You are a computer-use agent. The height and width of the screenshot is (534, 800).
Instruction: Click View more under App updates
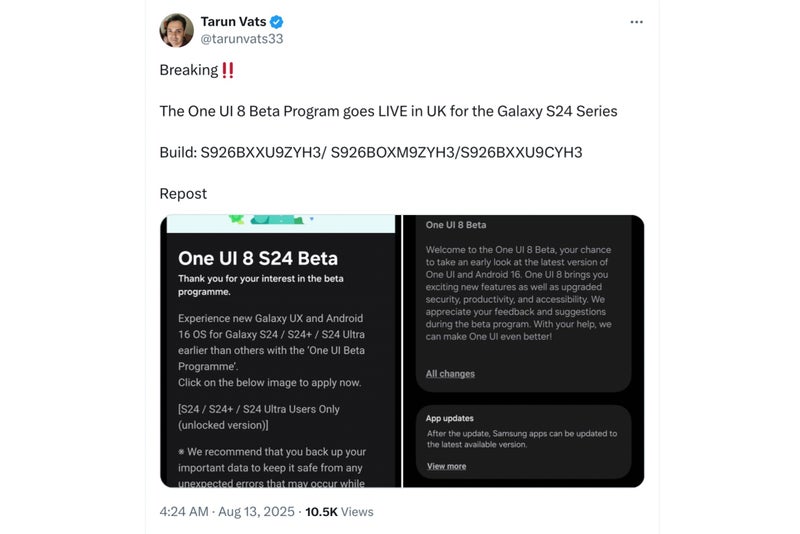[446, 466]
